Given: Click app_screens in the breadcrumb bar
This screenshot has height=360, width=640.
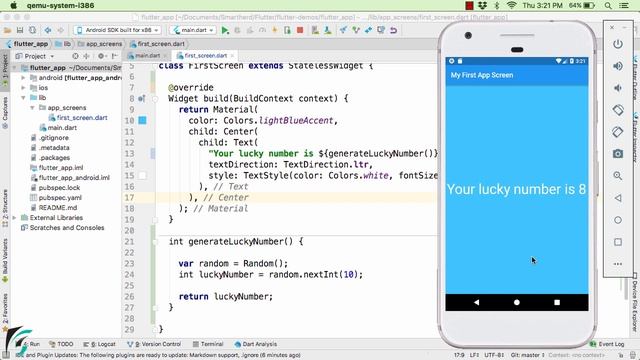Looking at the screenshot, I should click(100, 44).
